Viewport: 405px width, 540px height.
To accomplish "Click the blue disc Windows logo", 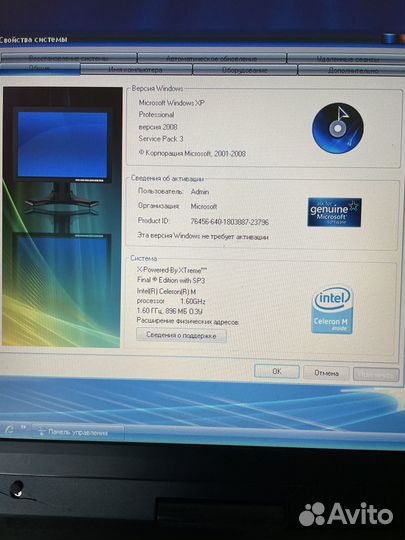I will click(x=338, y=128).
